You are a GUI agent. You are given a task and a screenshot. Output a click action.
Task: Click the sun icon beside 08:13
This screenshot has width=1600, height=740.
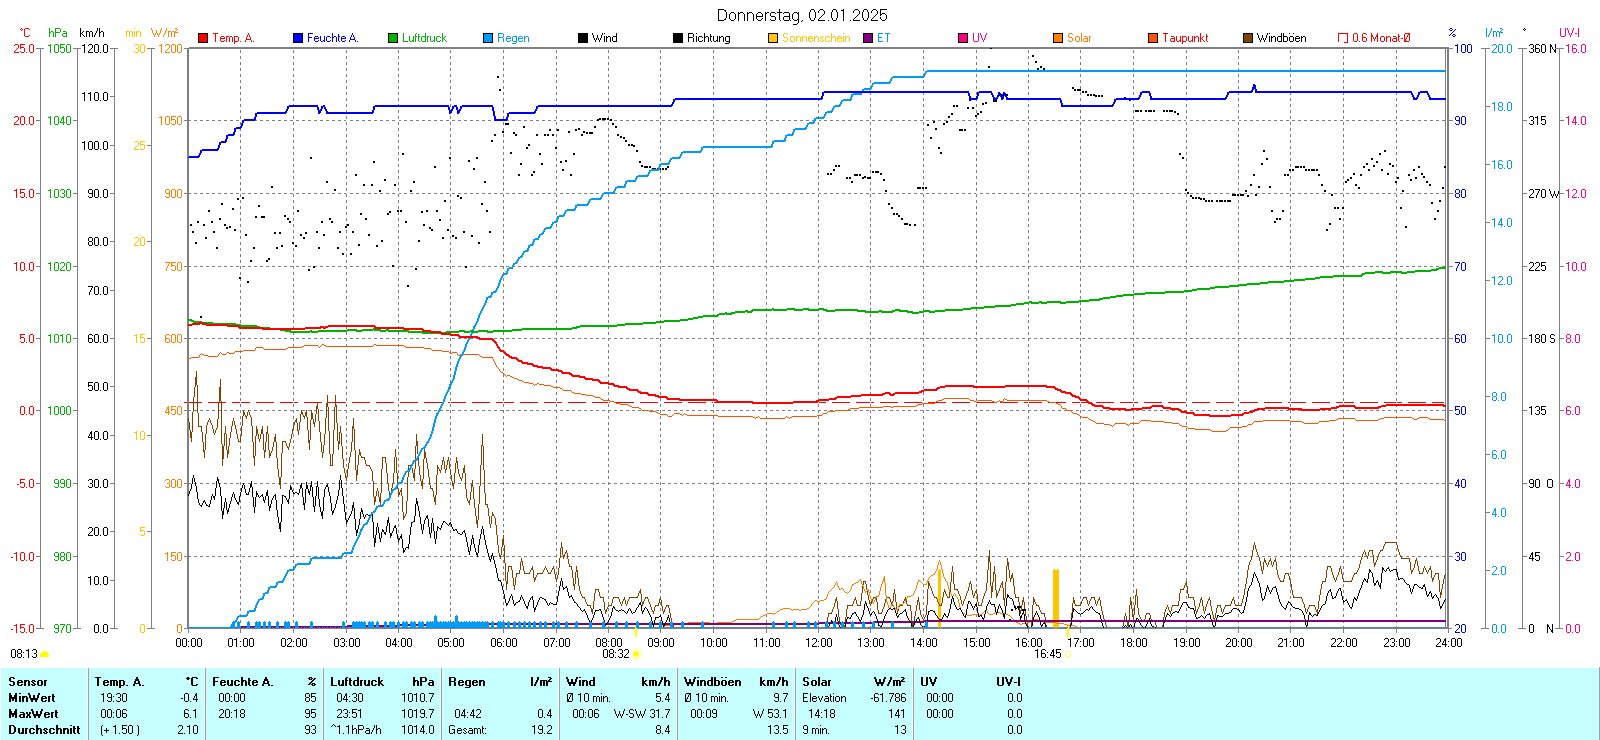point(45,654)
